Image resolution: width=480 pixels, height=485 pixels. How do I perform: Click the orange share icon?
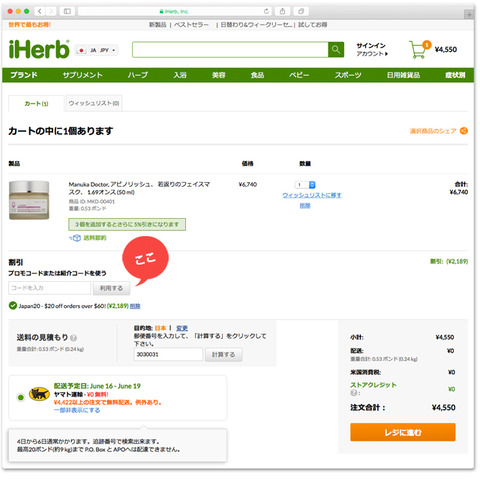pyautogui.click(x=463, y=131)
